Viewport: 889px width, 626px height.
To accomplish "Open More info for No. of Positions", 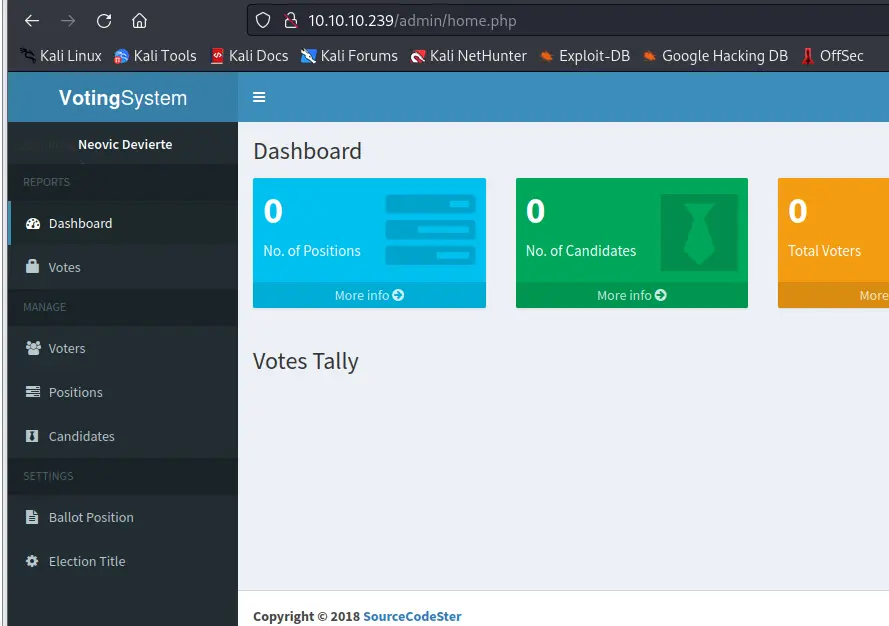I will [369, 295].
